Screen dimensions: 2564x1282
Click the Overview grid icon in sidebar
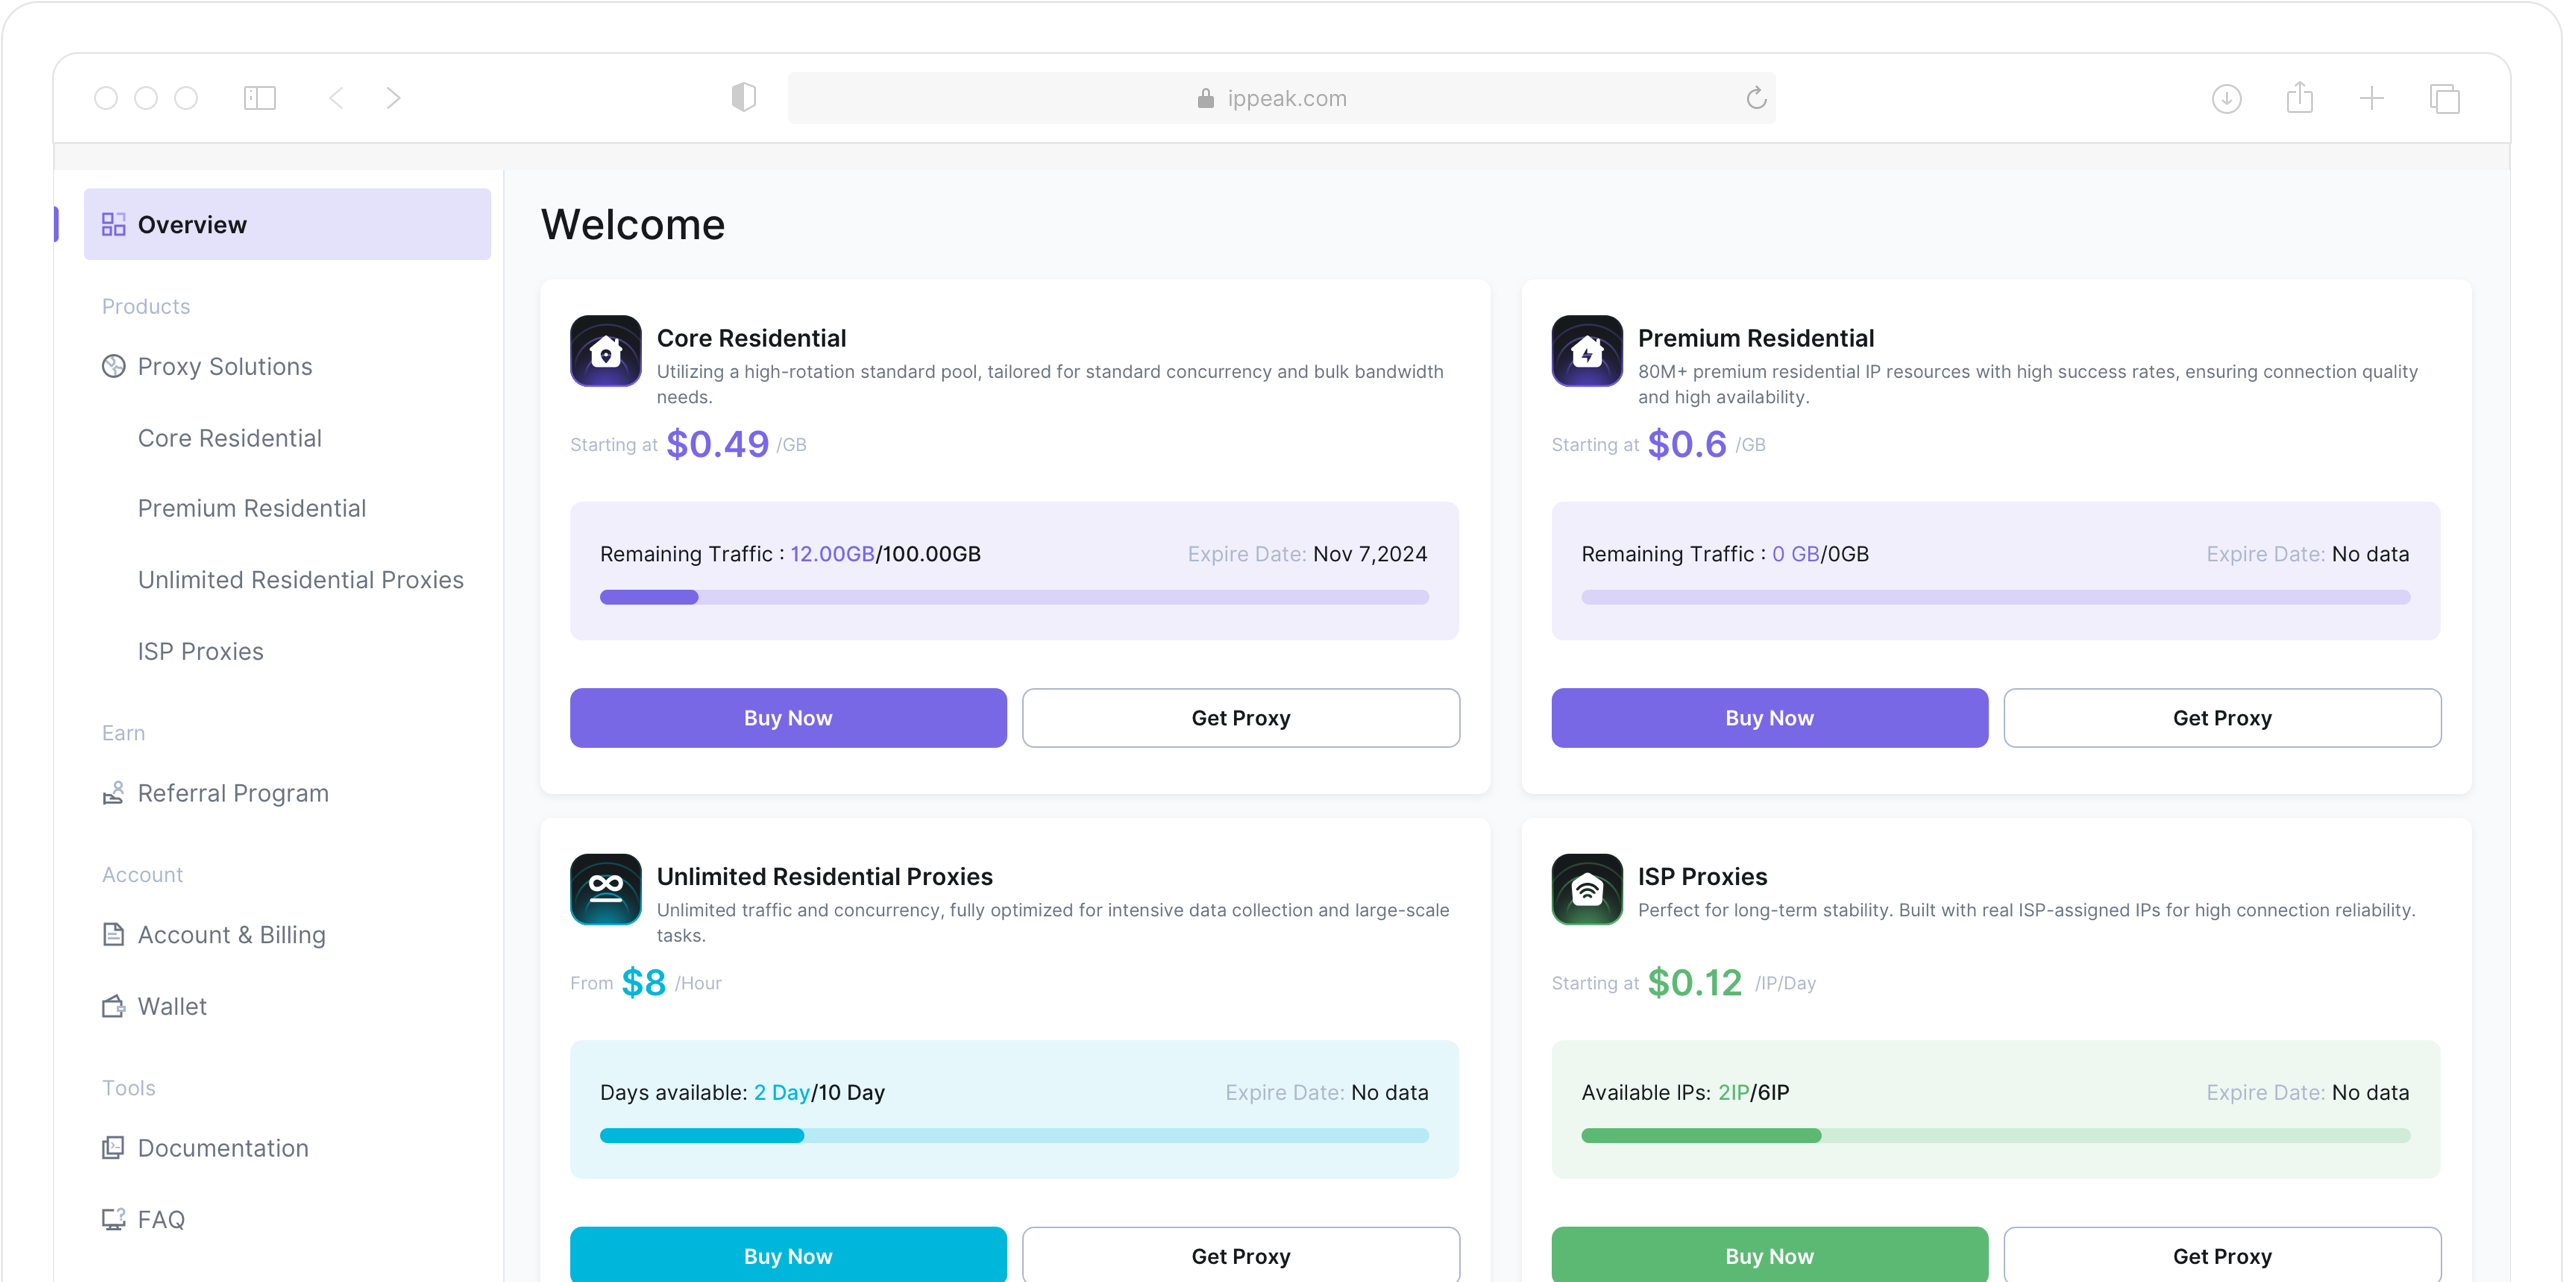pos(113,224)
